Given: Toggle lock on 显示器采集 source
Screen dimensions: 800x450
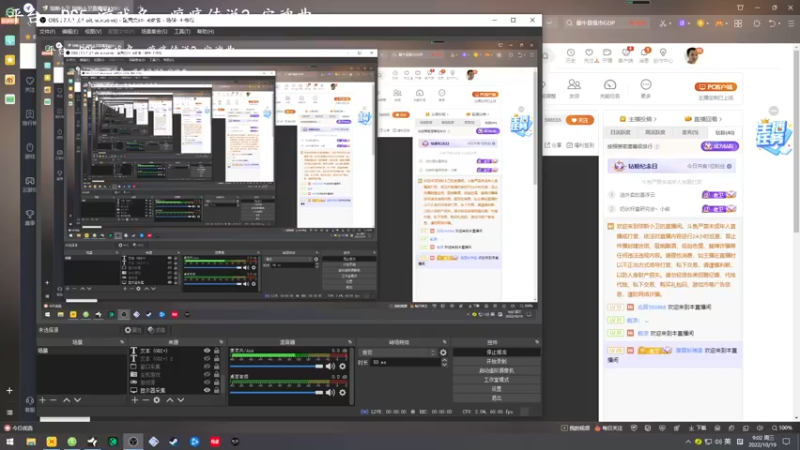Looking at the screenshot, I should click(216, 390).
